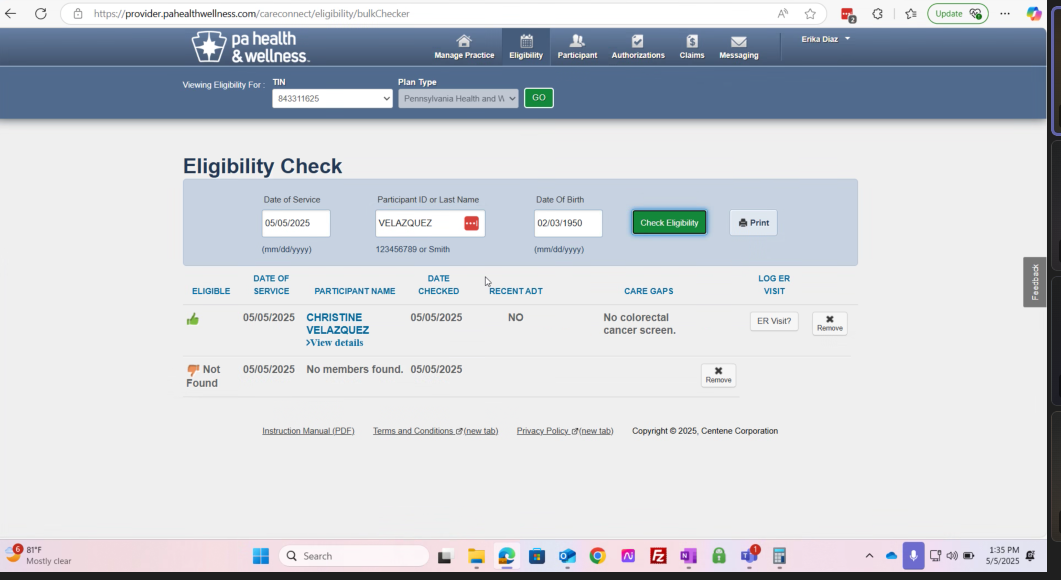Click View details for Christine Velazquez
Viewport: 1061px width, 580px height.
pos(334,342)
